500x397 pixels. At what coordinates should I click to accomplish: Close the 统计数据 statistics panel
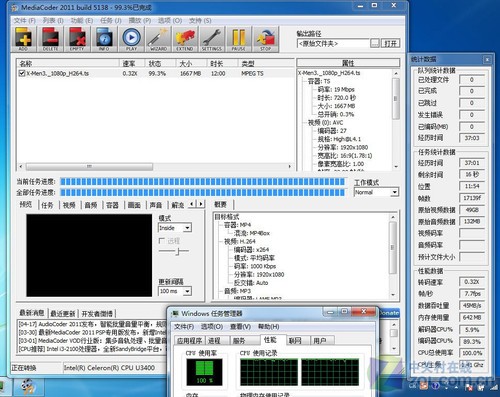coord(487,59)
